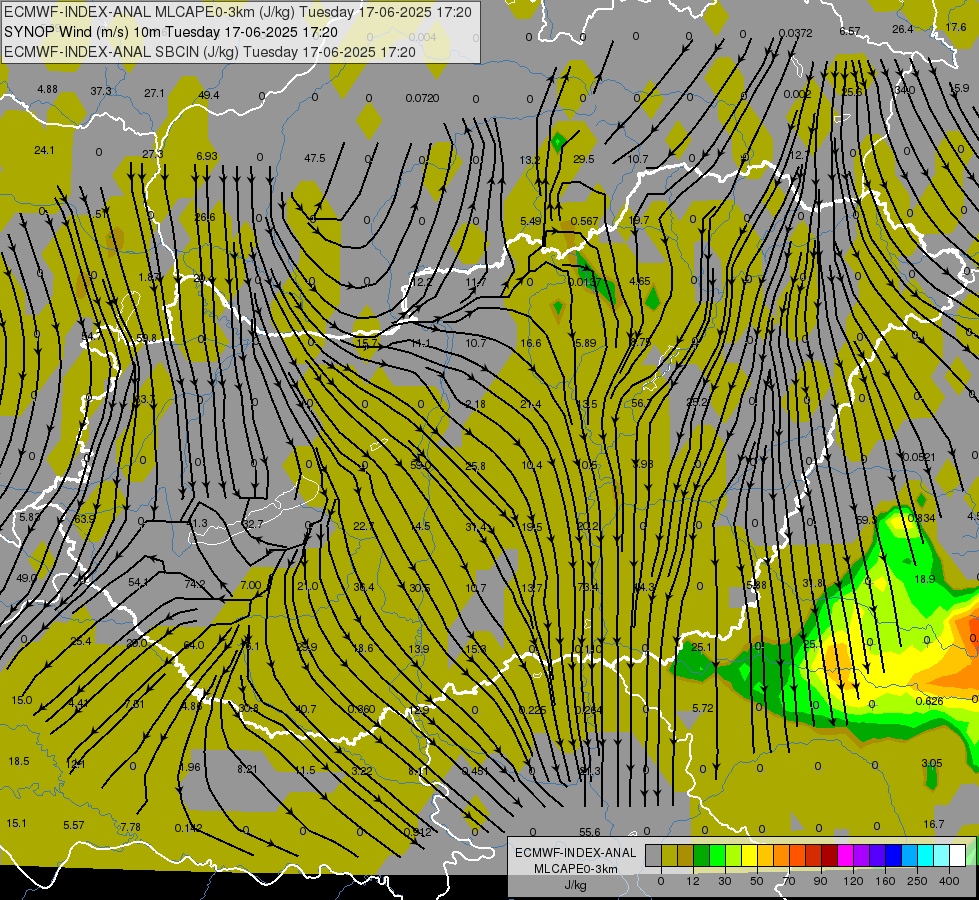Screen dimensions: 979x900
Task: Click the map value '7.00'
Action: pos(250,585)
